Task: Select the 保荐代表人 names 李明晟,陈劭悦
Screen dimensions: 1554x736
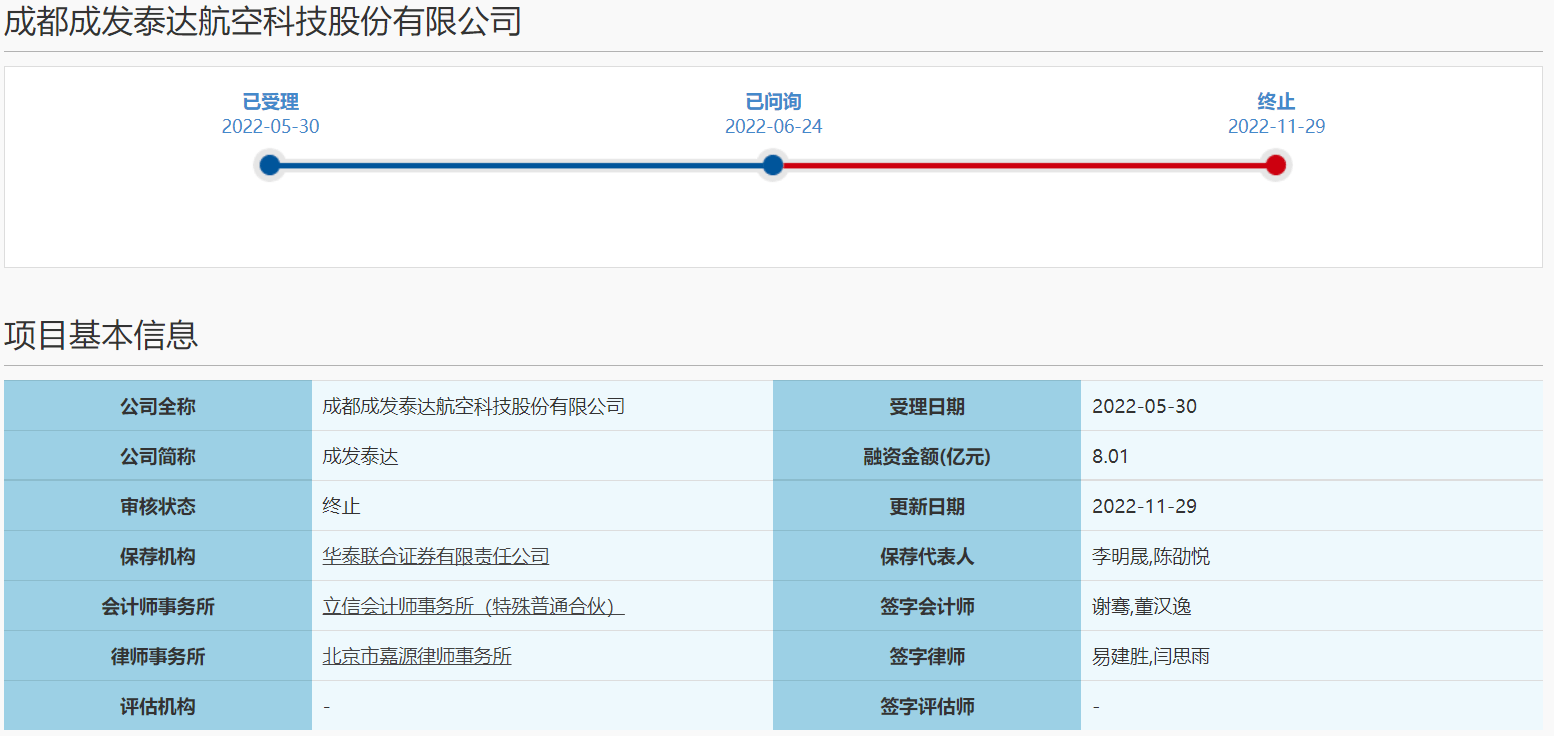Action: pos(1150,556)
